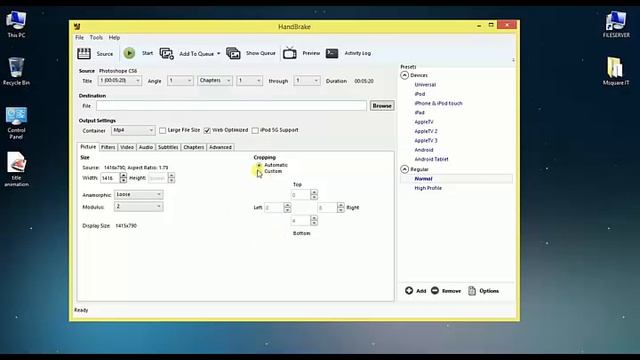Select the iPhone & iPod touch preset
Screen dimensions: 640x360
tap(438, 103)
